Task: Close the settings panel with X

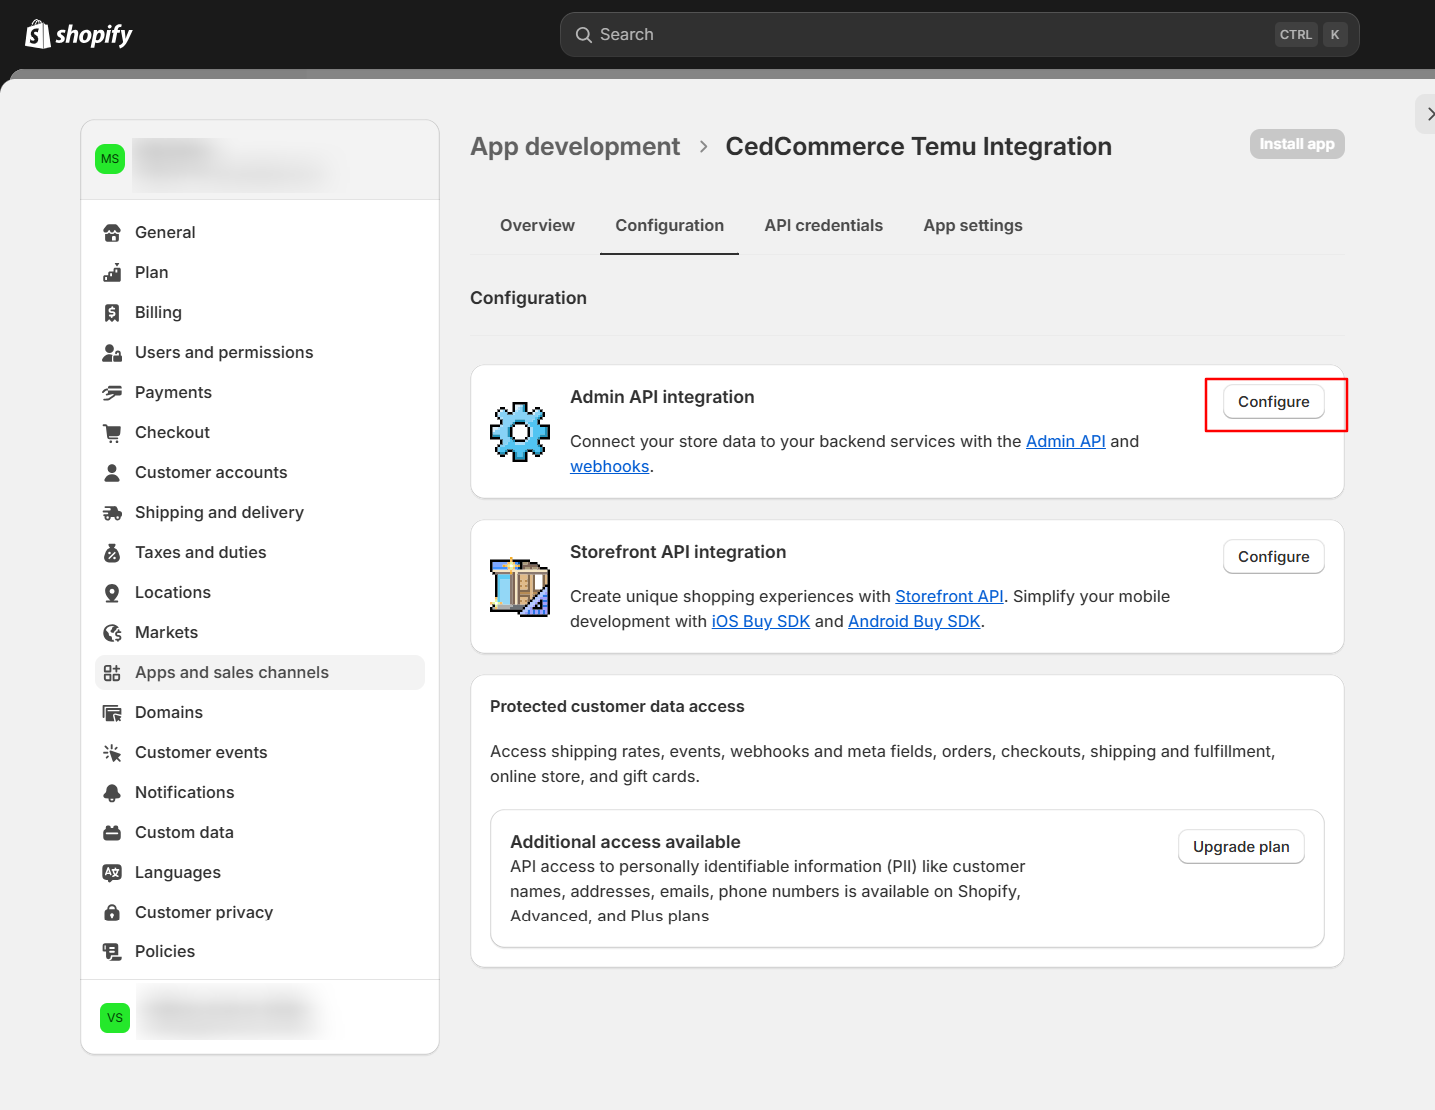Action: (1428, 114)
